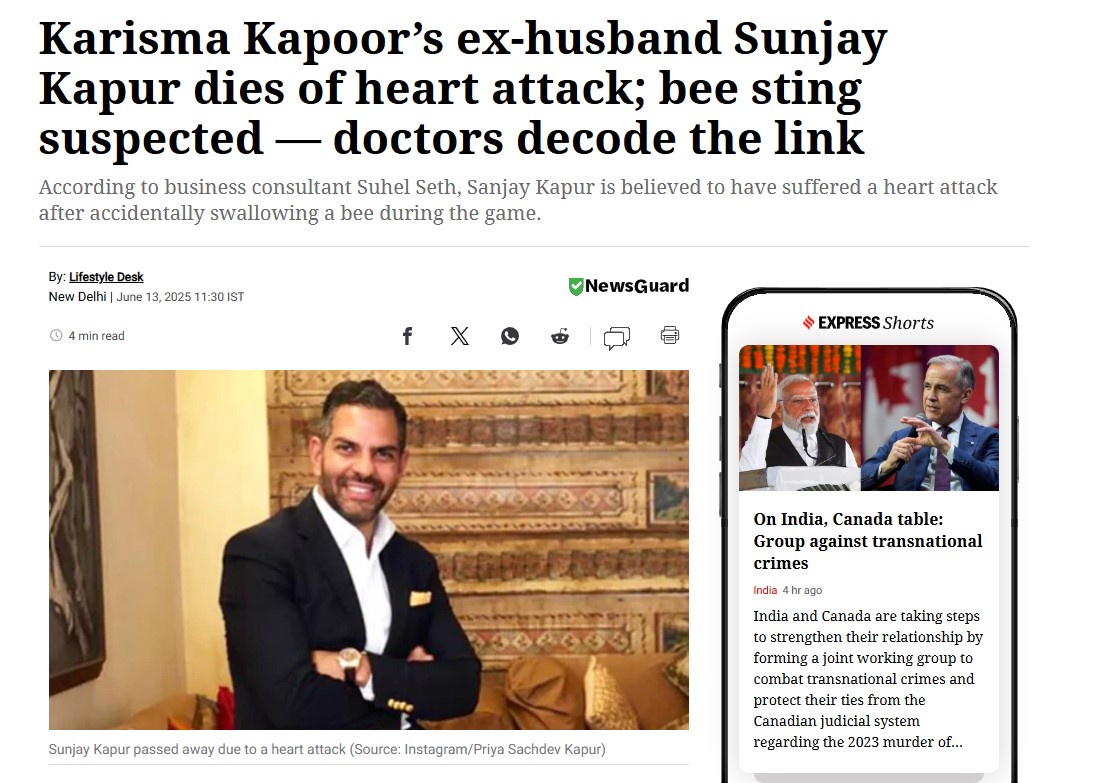Image resolution: width=1093 pixels, height=783 pixels.
Task: Click the article subheading about Suhel Seth
Action: 518,199
